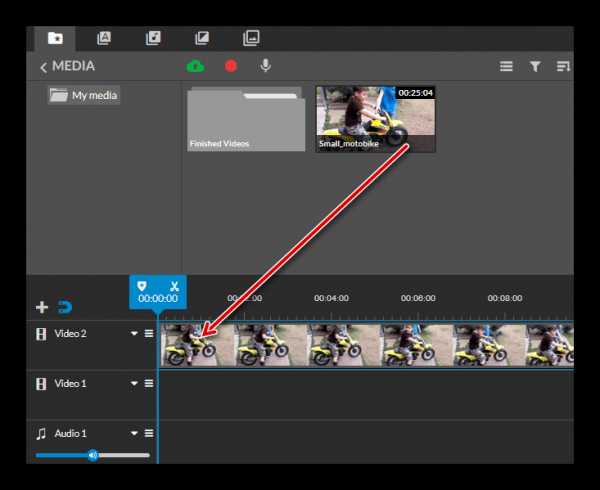
Task: Select the Small_motobike video thumbnail
Action: coord(375,118)
